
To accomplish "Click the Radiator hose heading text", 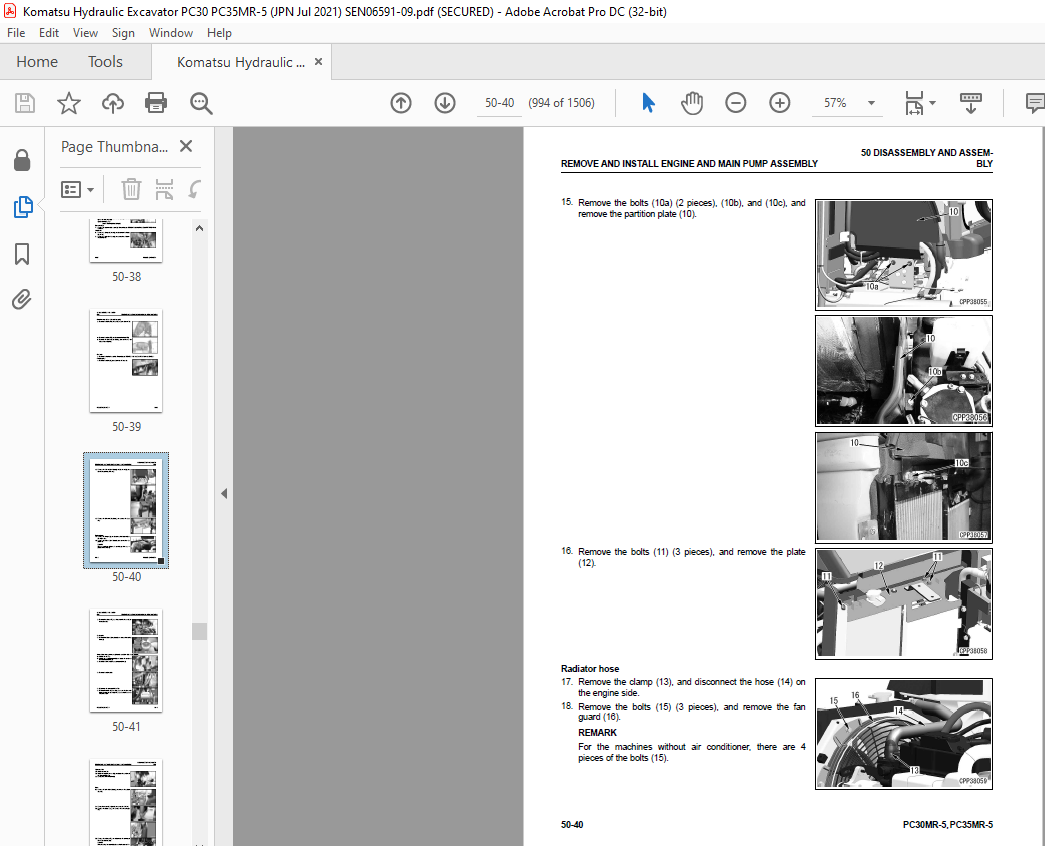I will [x=590, y=669].
